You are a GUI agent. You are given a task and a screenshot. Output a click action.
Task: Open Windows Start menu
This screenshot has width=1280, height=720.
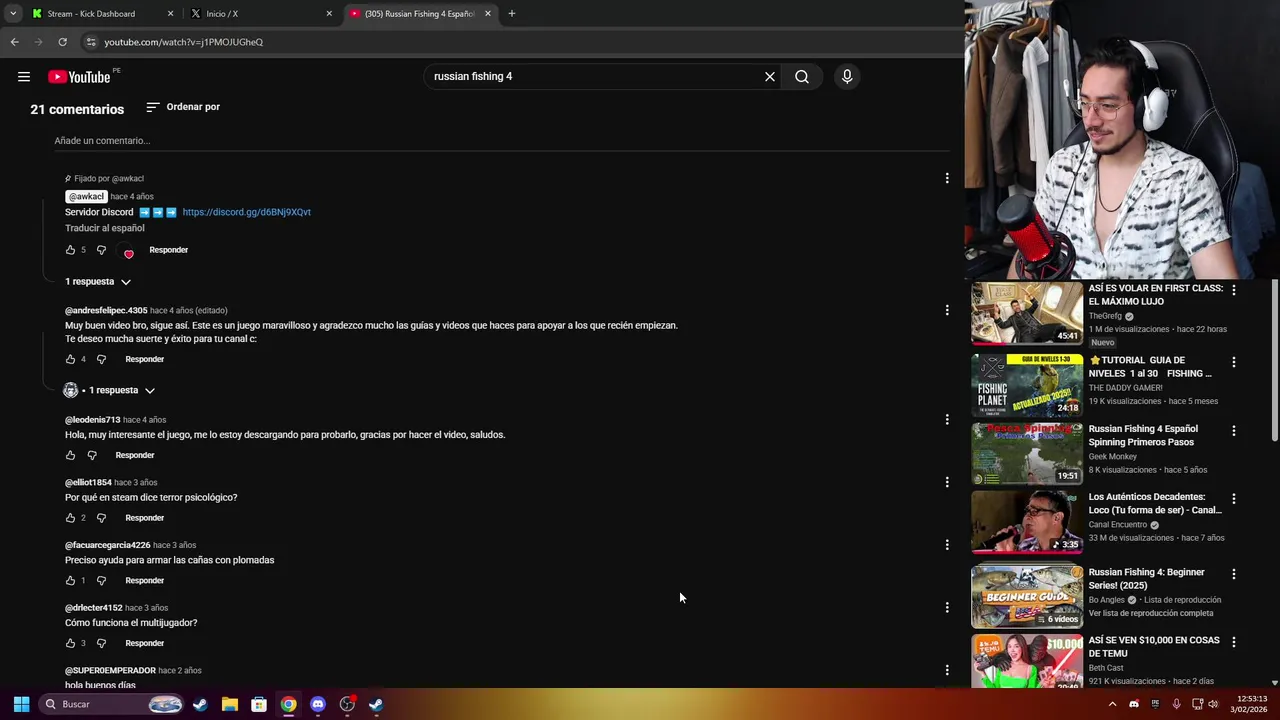tap(21, 704)
